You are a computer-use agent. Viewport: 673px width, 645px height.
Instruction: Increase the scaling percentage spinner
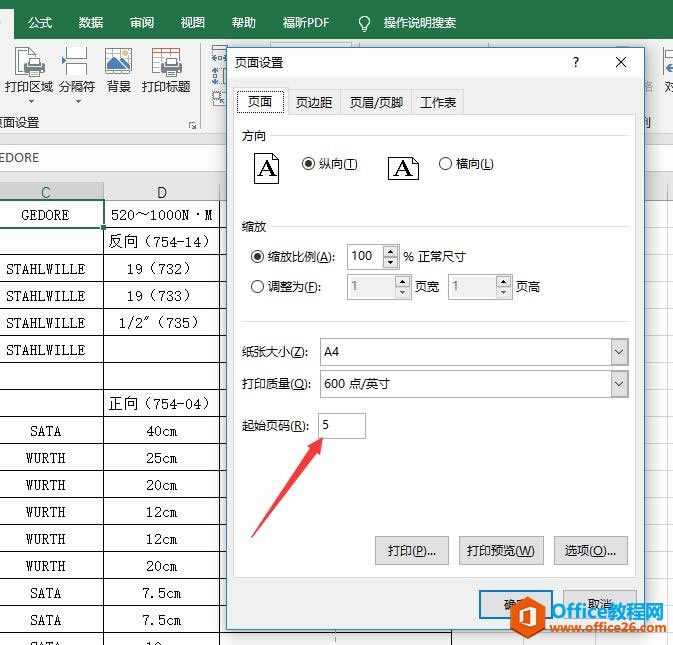[x=390, y=251]
